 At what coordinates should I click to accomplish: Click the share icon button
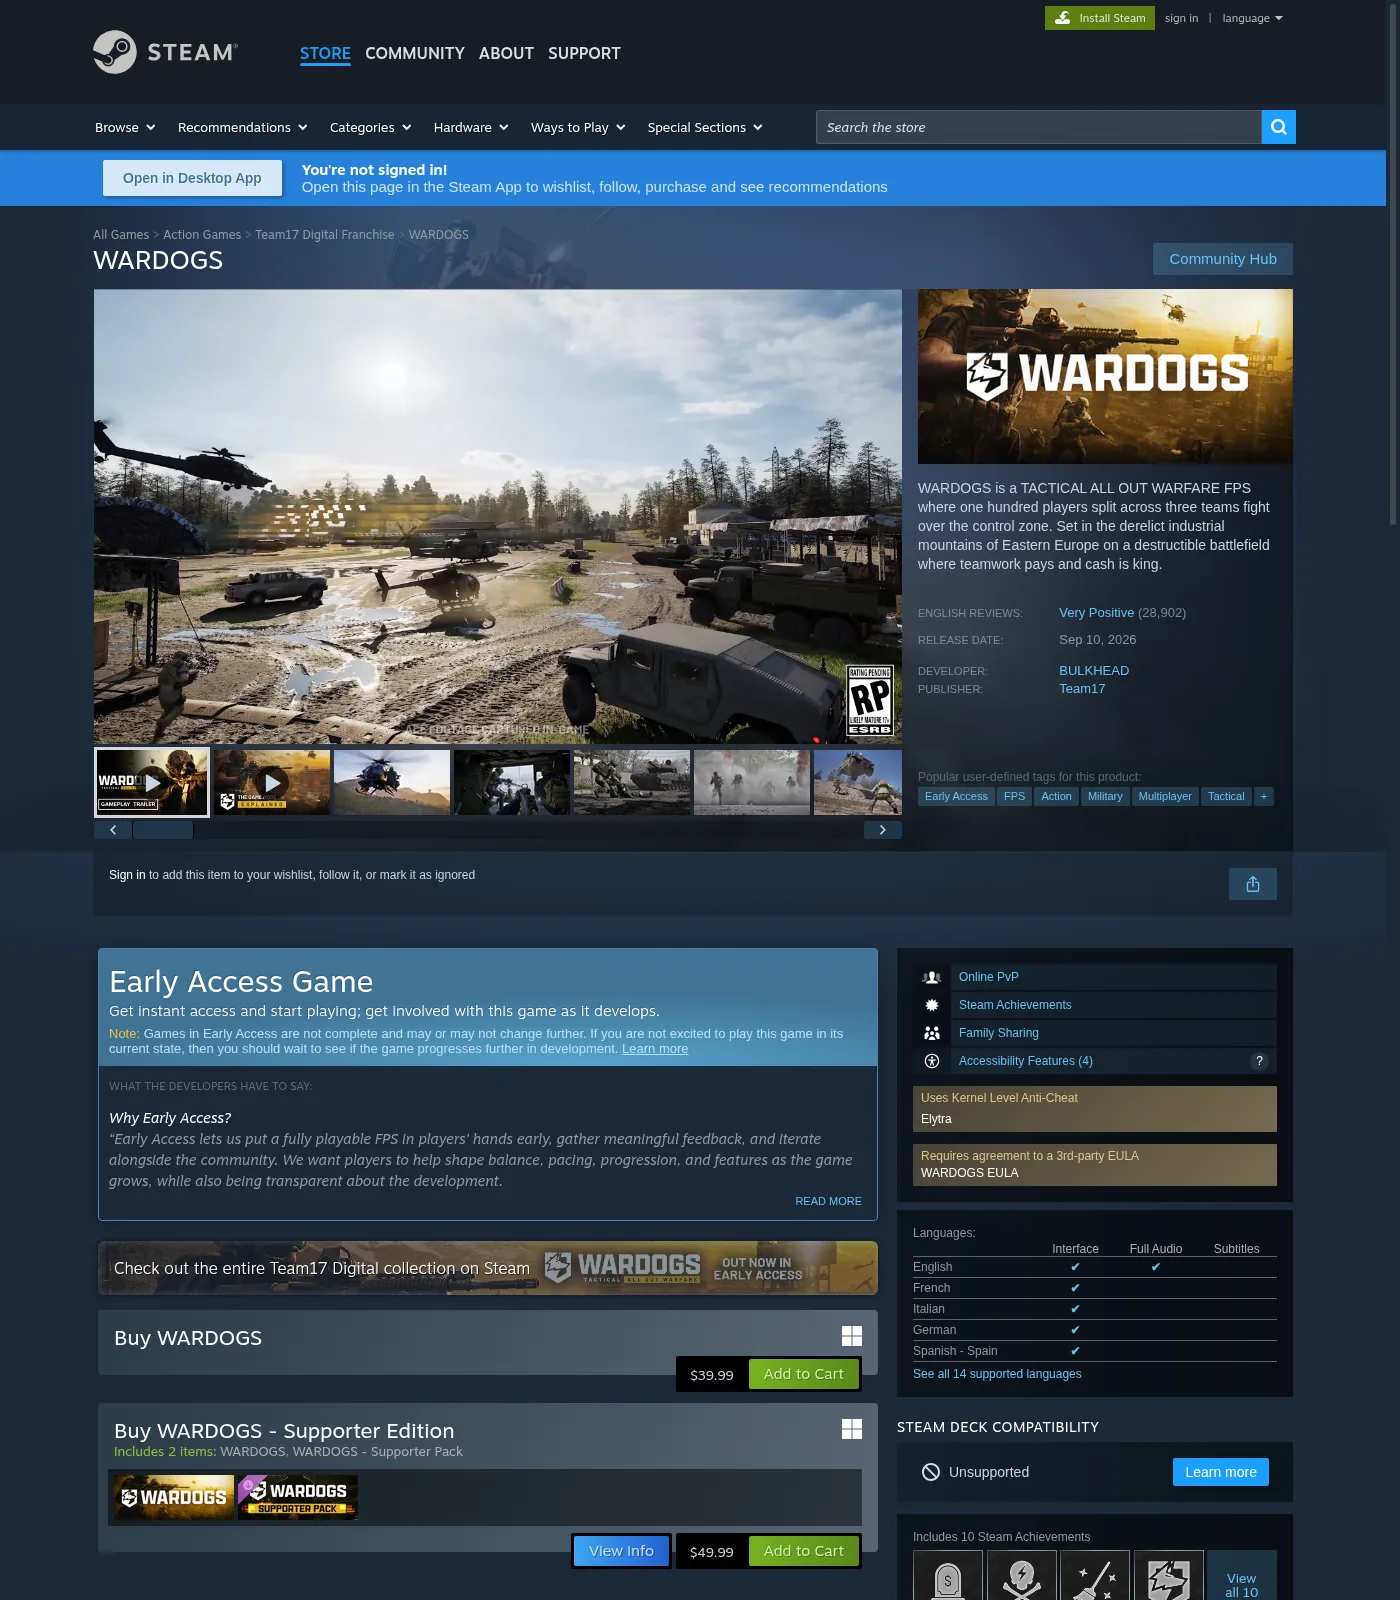[1252, 884]
